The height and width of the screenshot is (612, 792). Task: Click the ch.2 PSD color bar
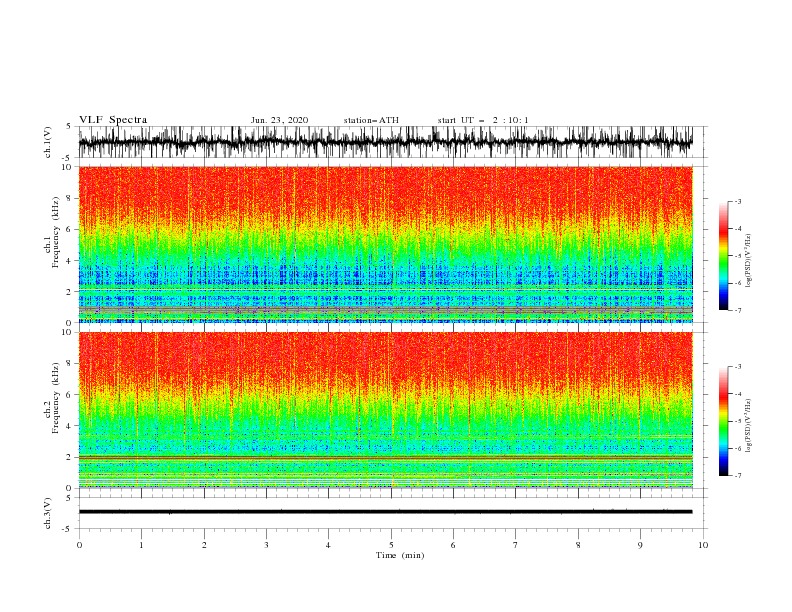(x=723, y=421)
